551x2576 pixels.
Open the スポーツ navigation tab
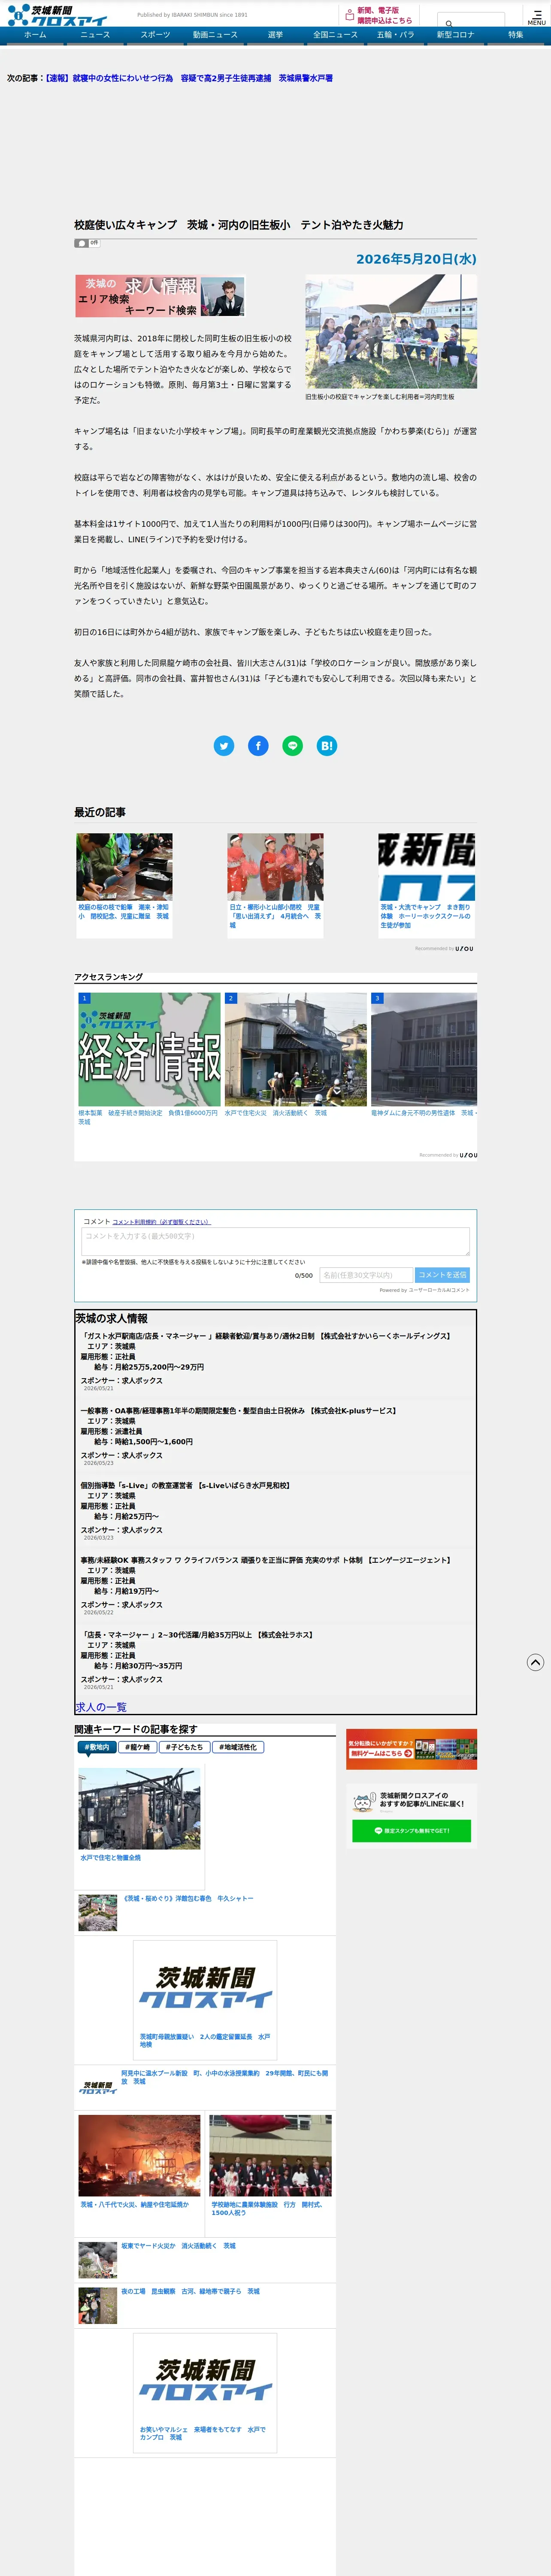click(155, 35)
